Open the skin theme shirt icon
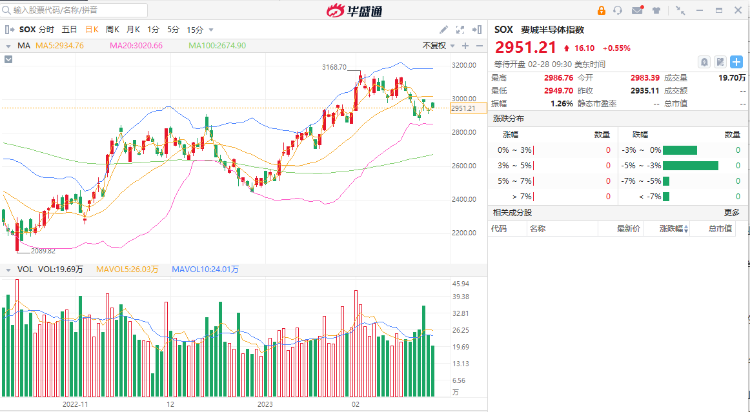 656,10
